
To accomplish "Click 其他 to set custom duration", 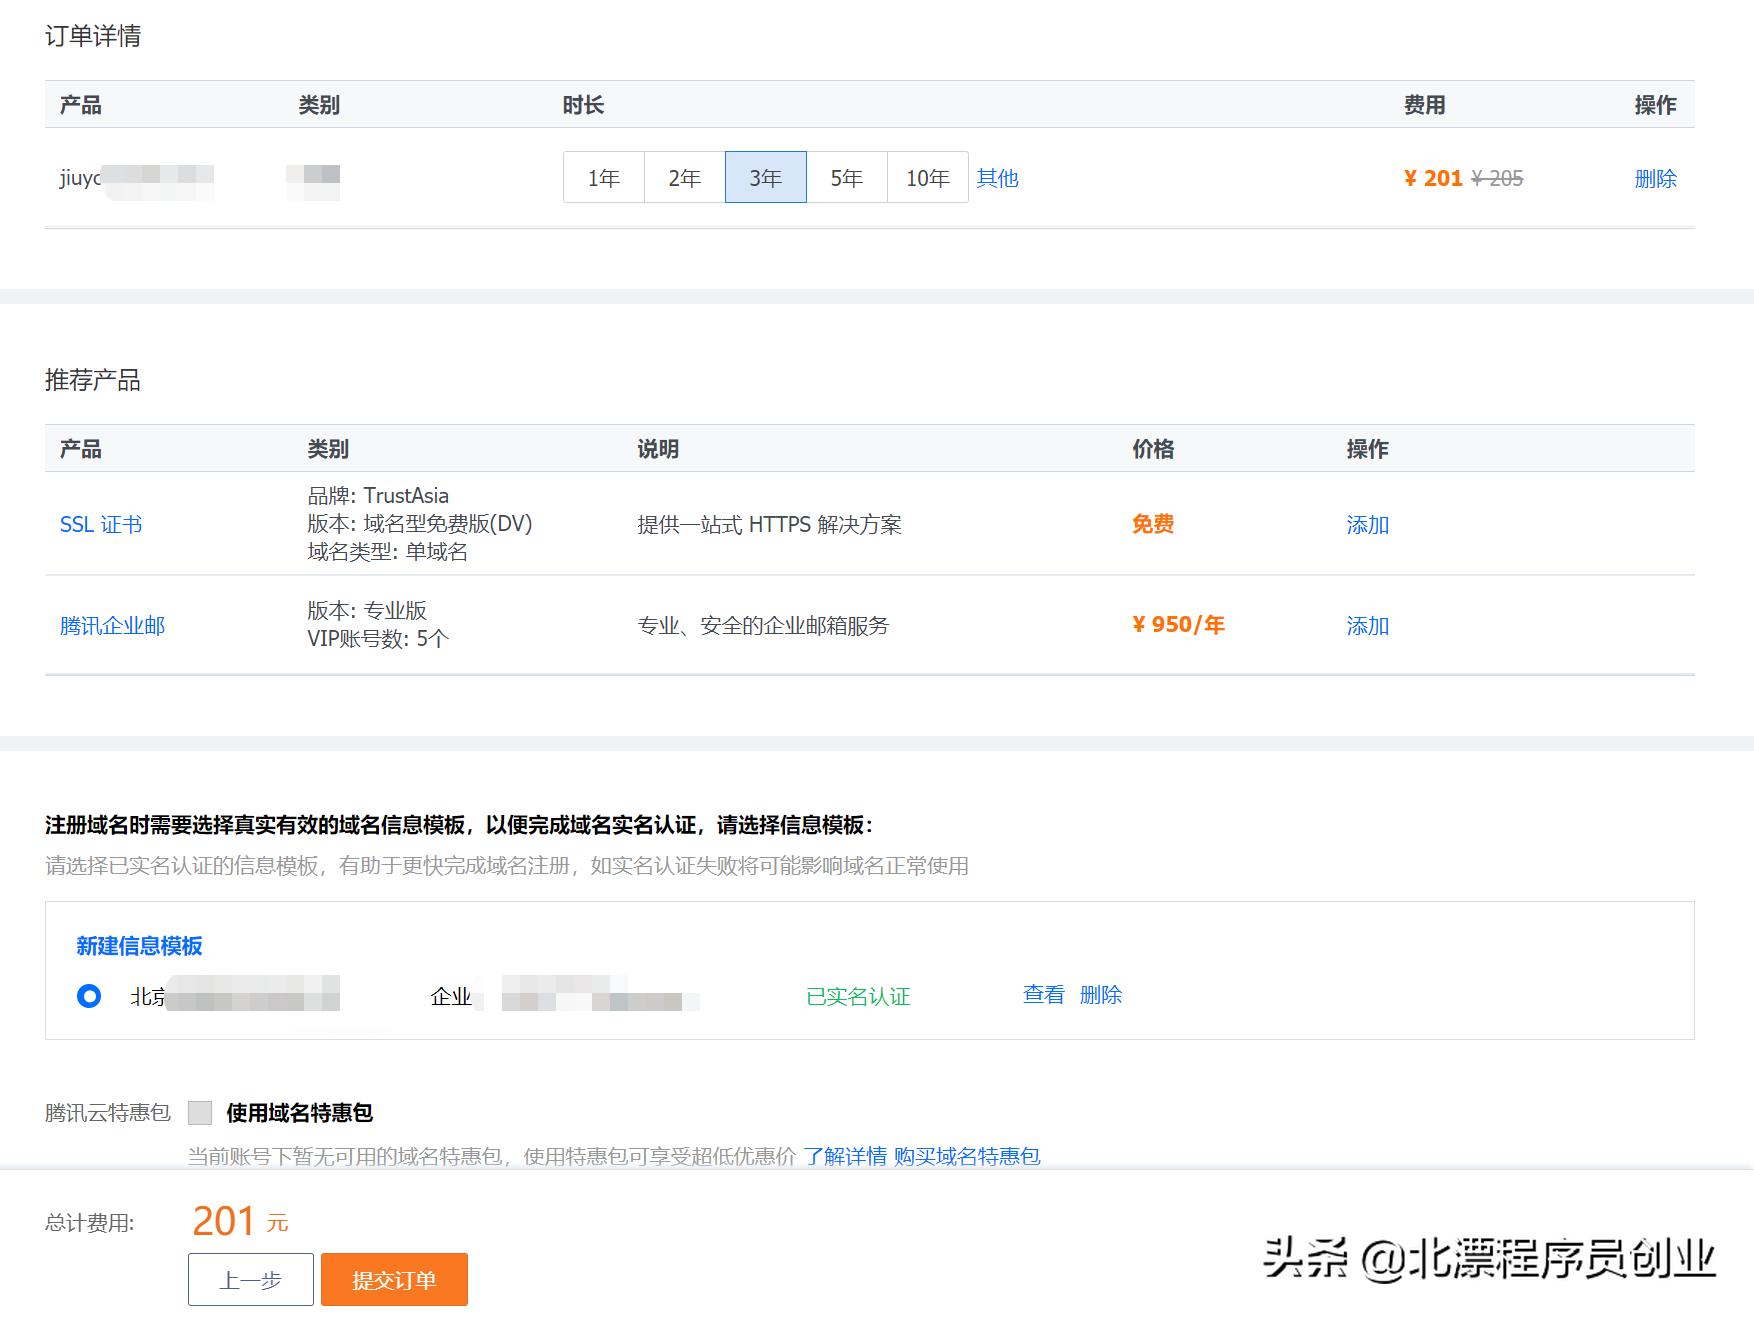I will [x=996, y=177].
